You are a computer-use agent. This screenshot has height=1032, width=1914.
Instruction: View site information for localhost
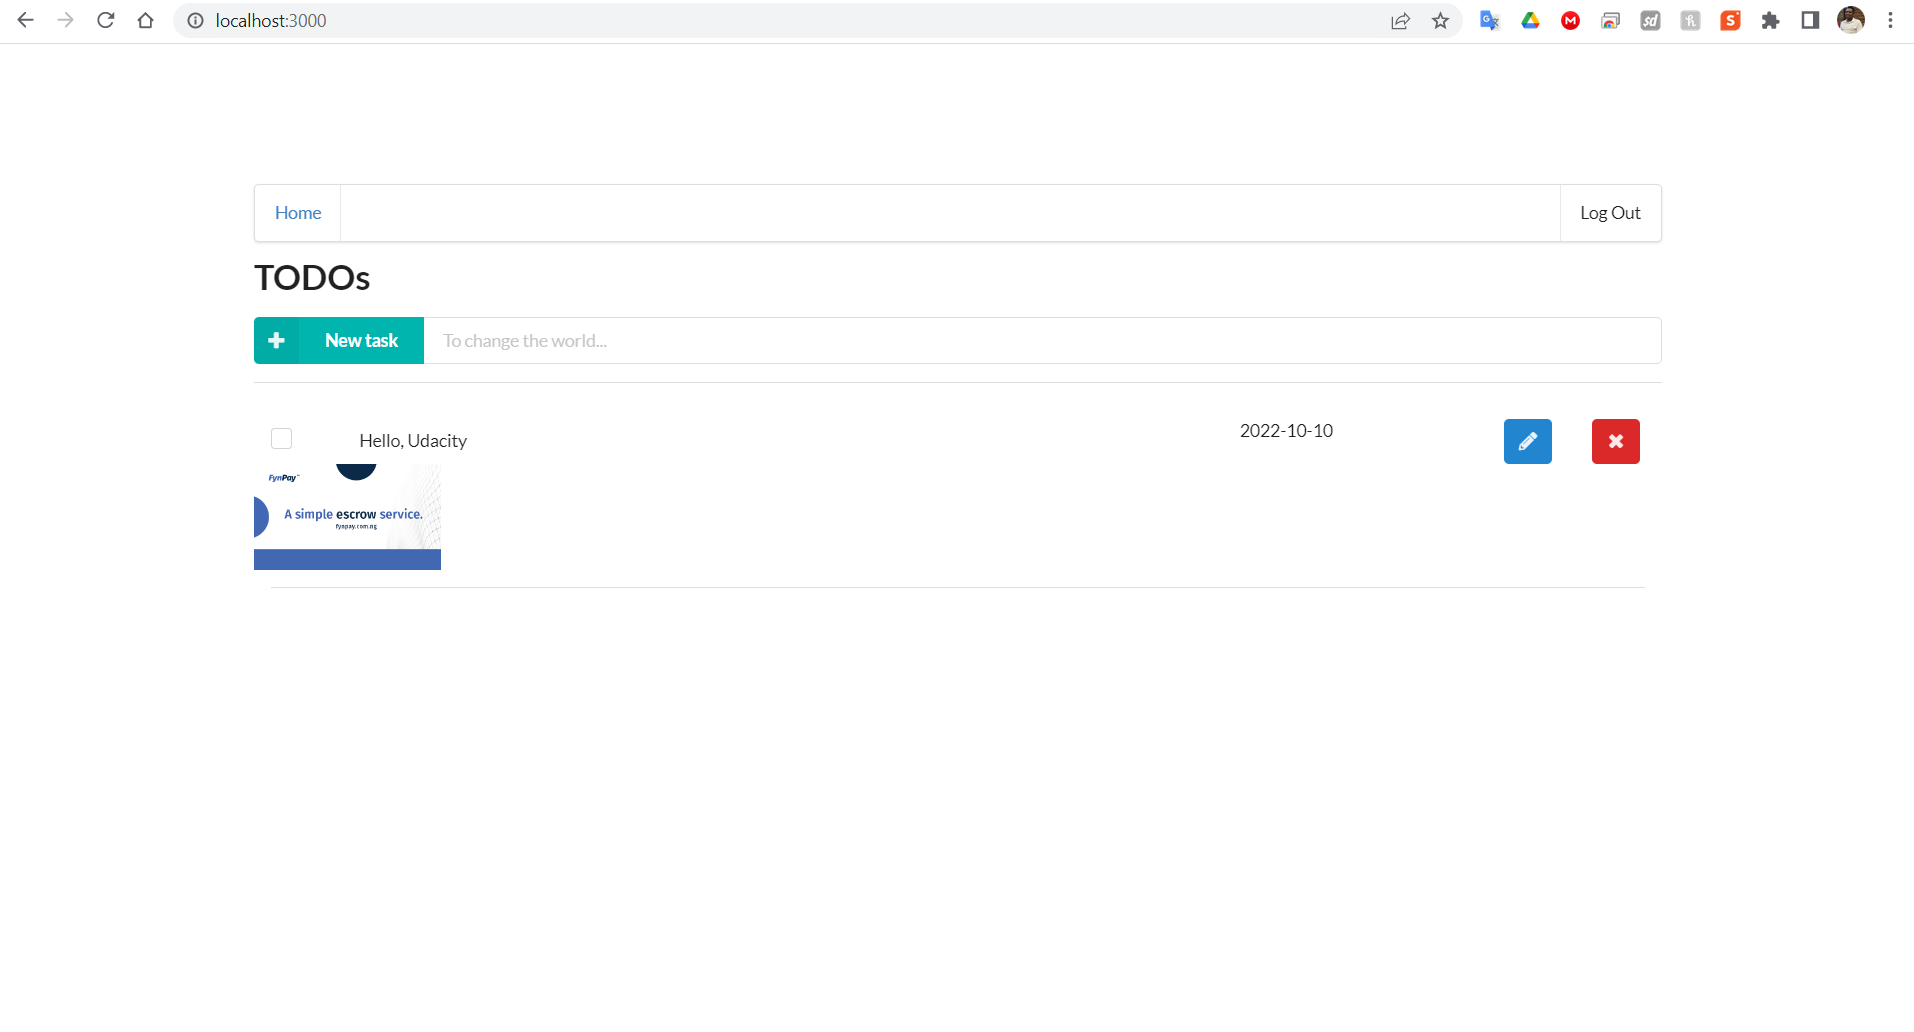point(196,21)
